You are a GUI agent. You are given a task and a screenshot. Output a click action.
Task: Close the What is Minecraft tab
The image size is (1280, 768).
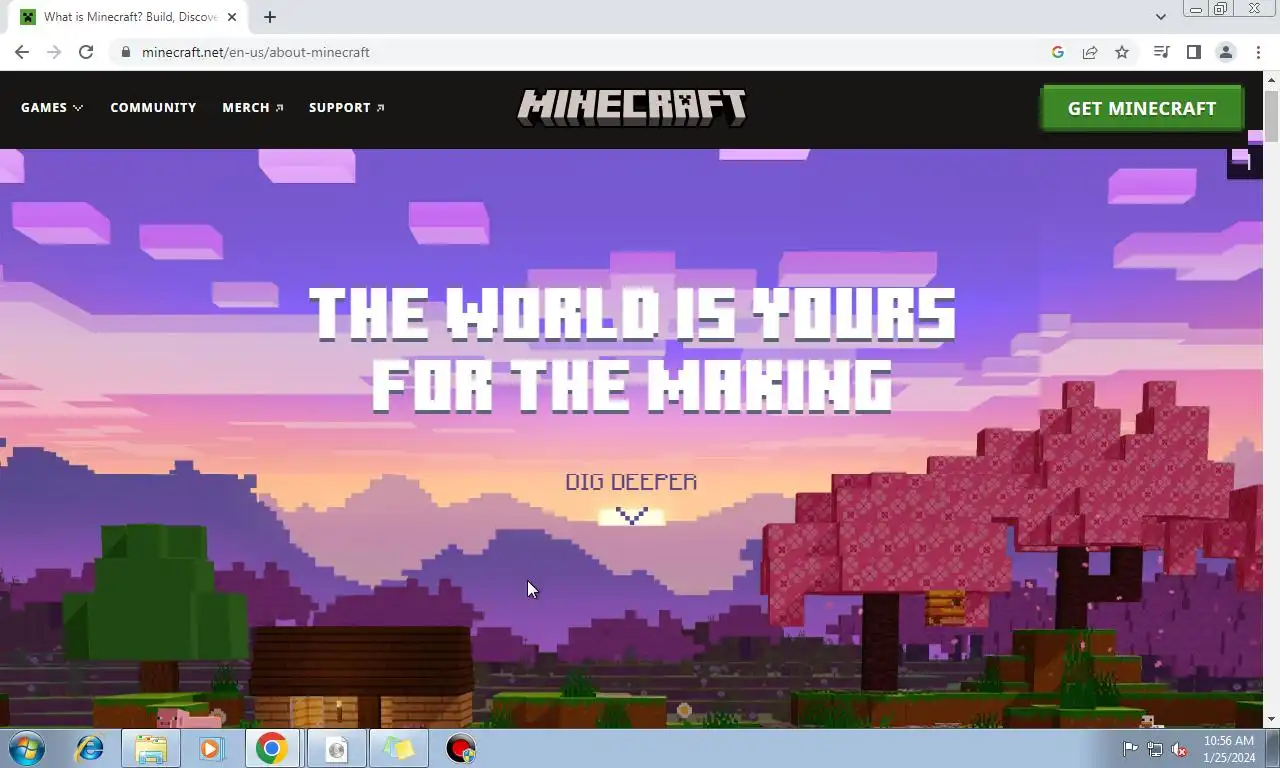tap(232, 17)
